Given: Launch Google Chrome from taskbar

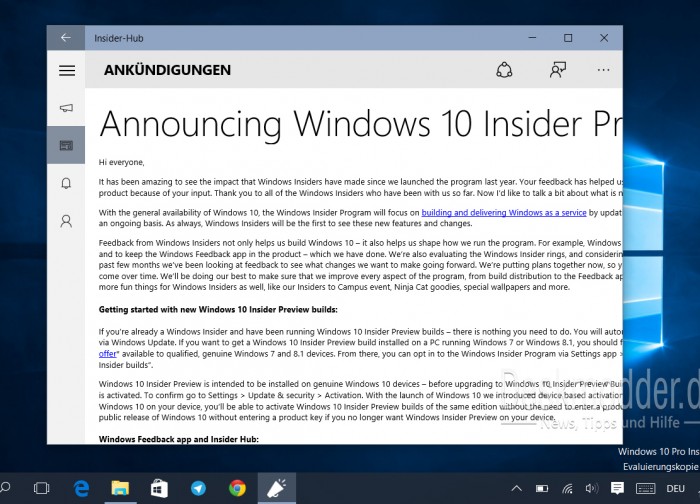Looking at the screenshot, I should (x=238, y=488).
